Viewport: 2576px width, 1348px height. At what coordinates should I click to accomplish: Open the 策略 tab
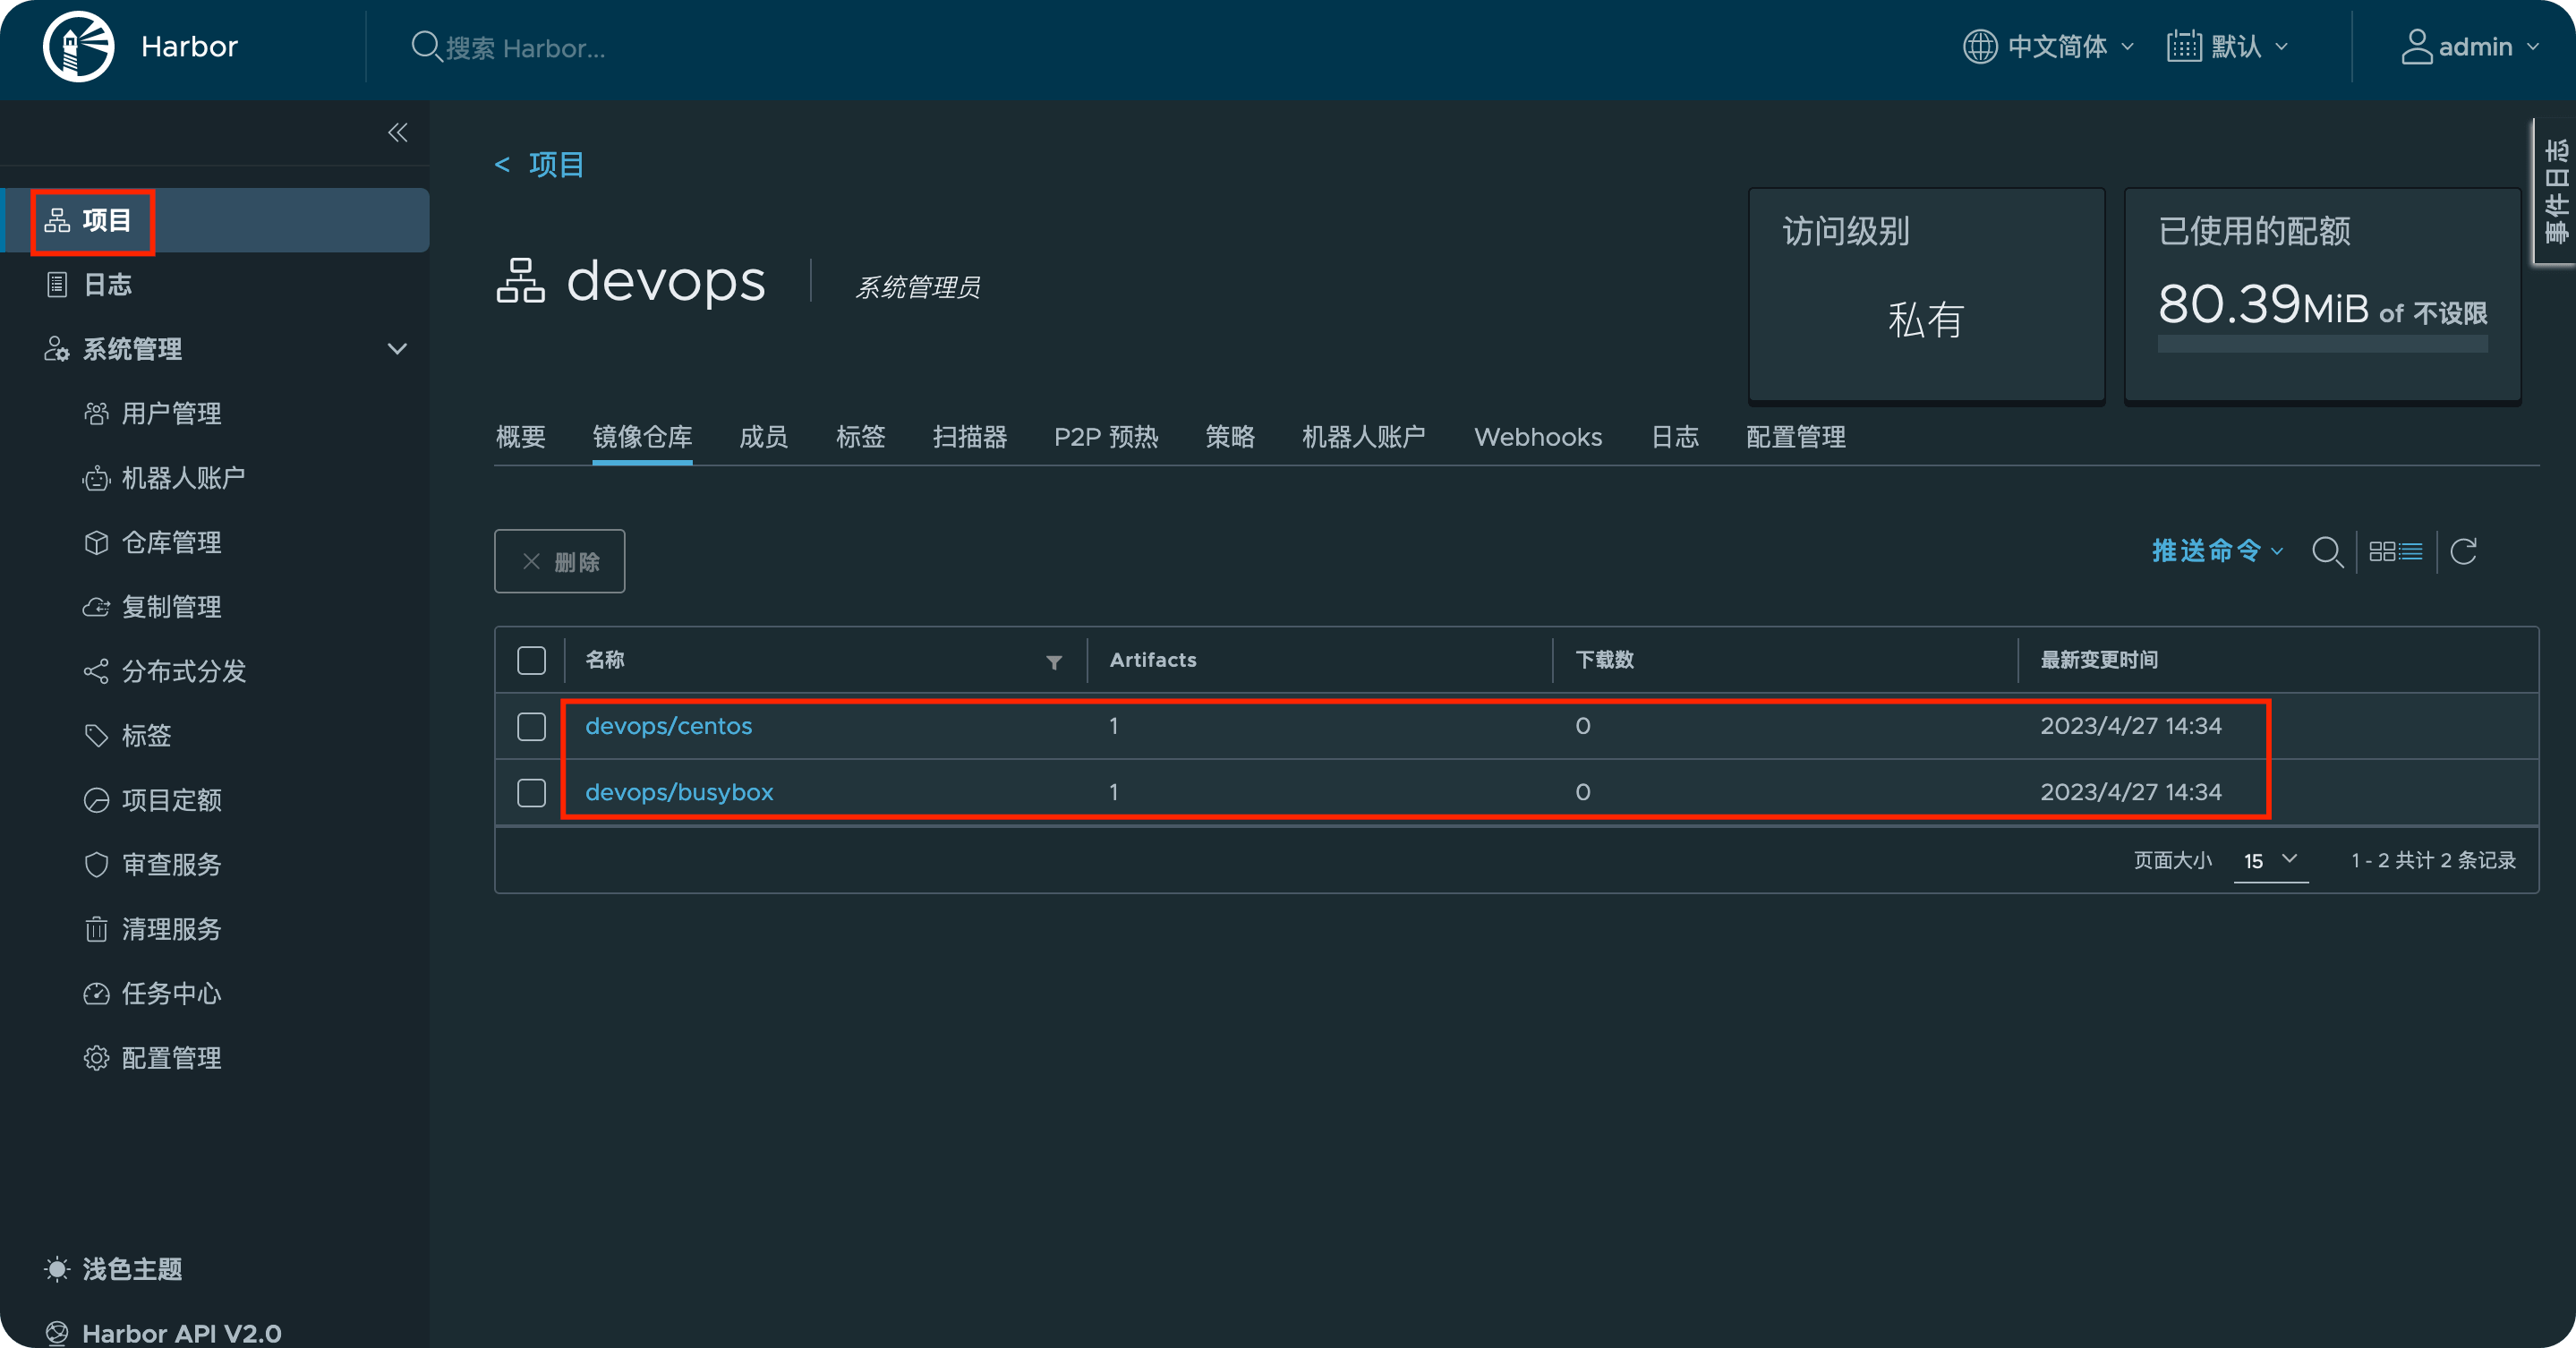[x=1229, y=437]
